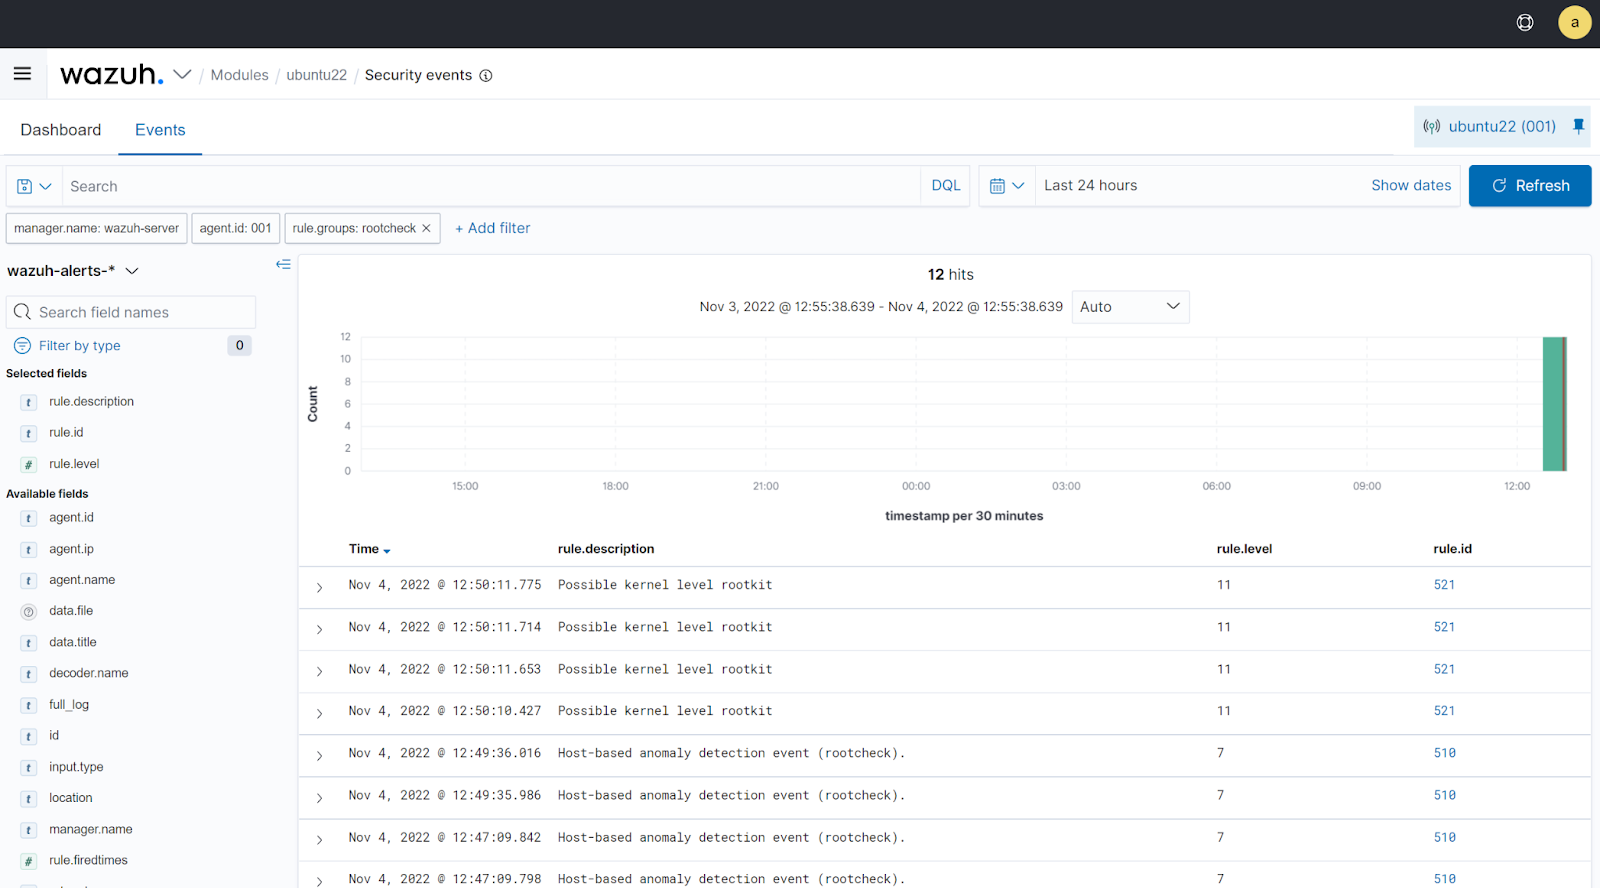Click the rule.description field type icon
The image size is (1600, 888).
tap(29, 402)
